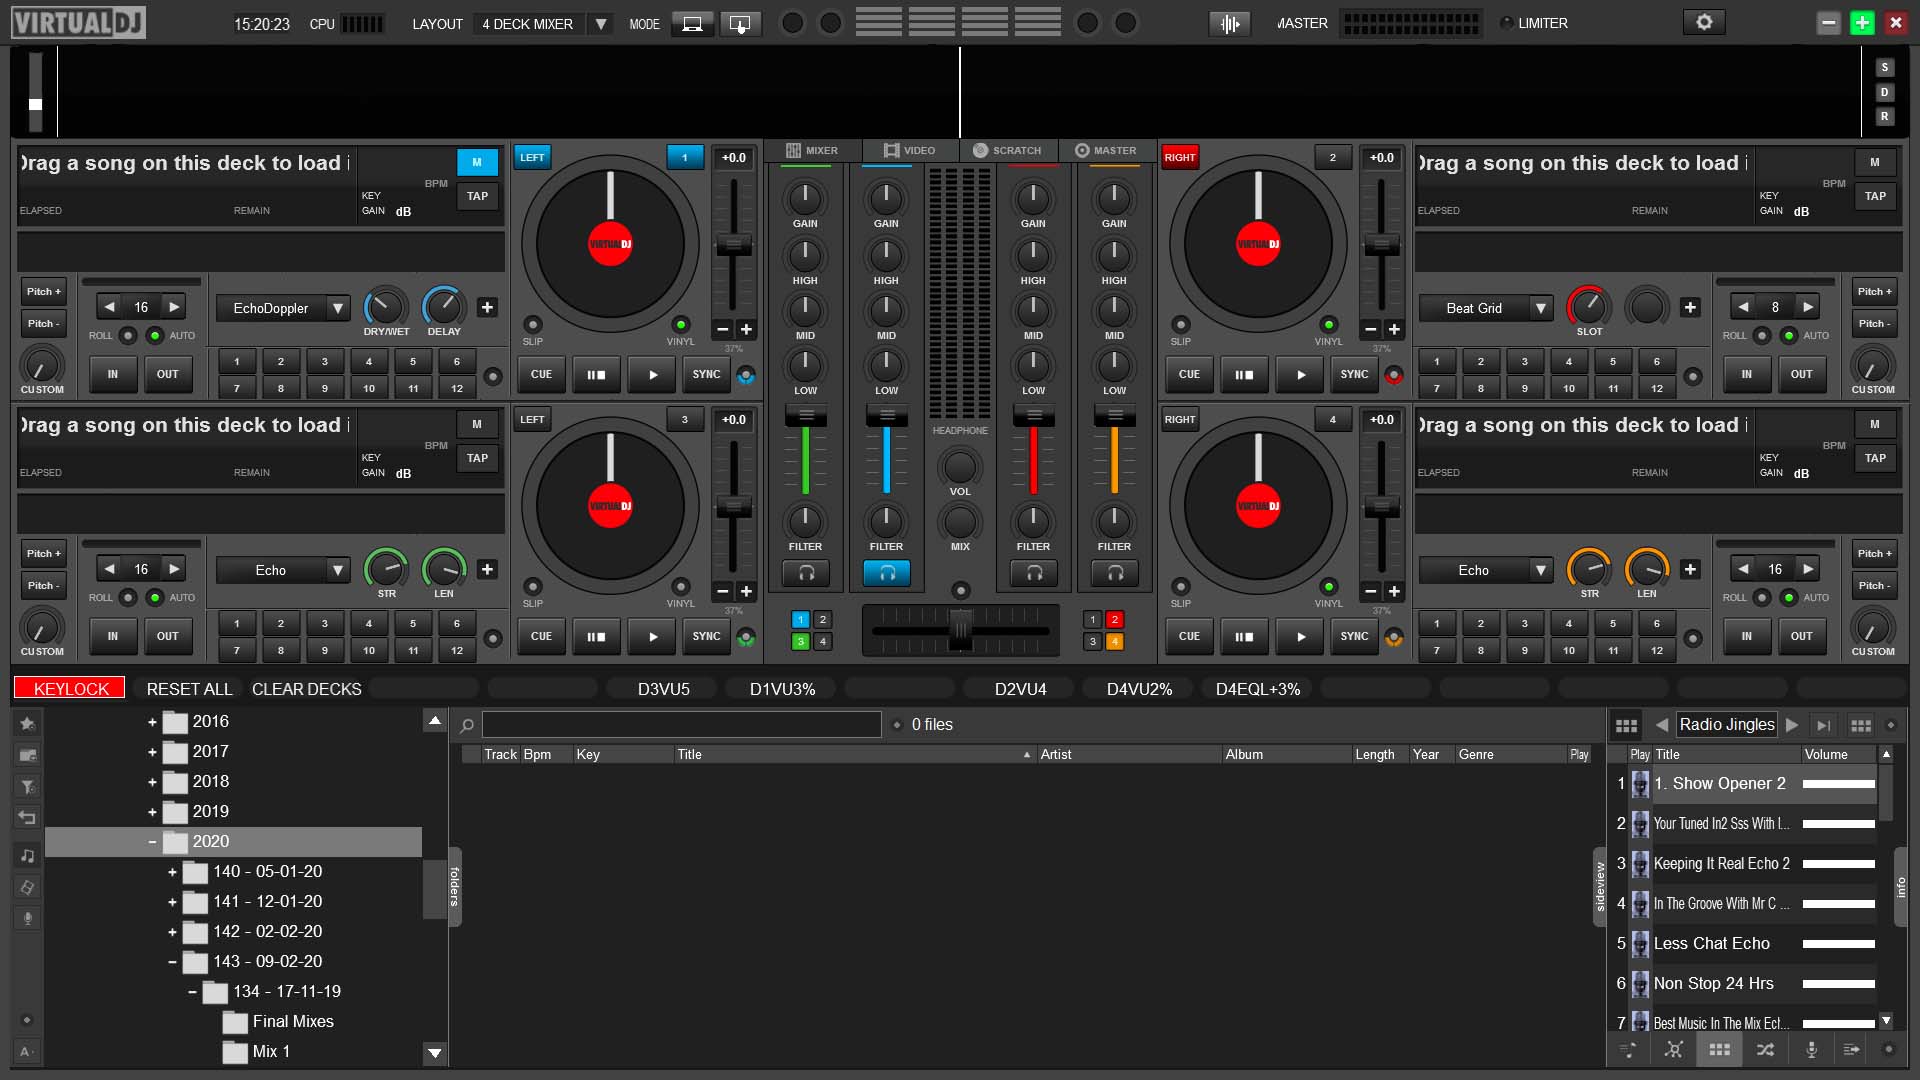Play the Radio Jingles sampler bank

(x=1792, y=725)
